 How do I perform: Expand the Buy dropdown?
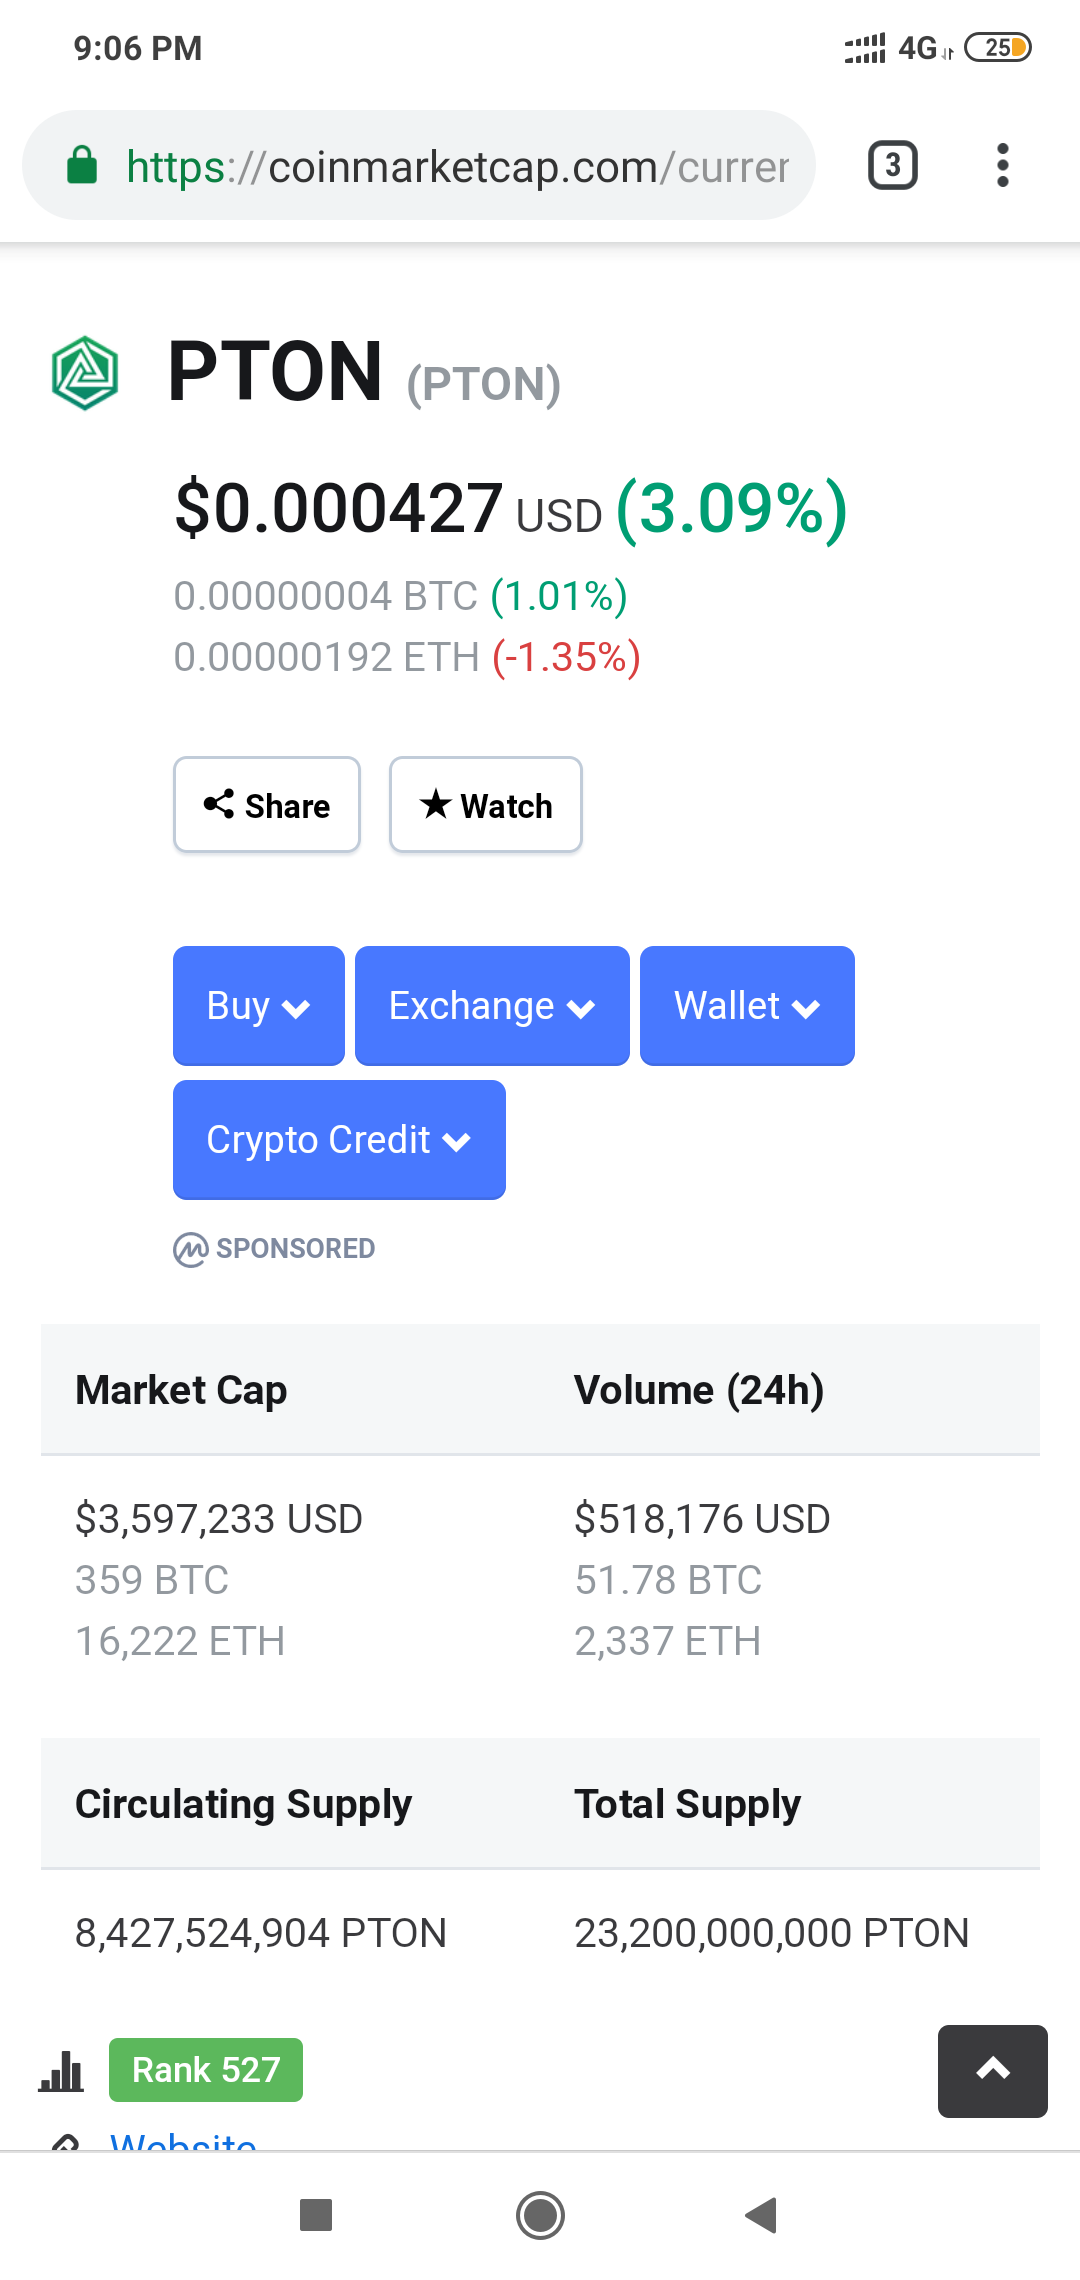tap(258, 1006)
